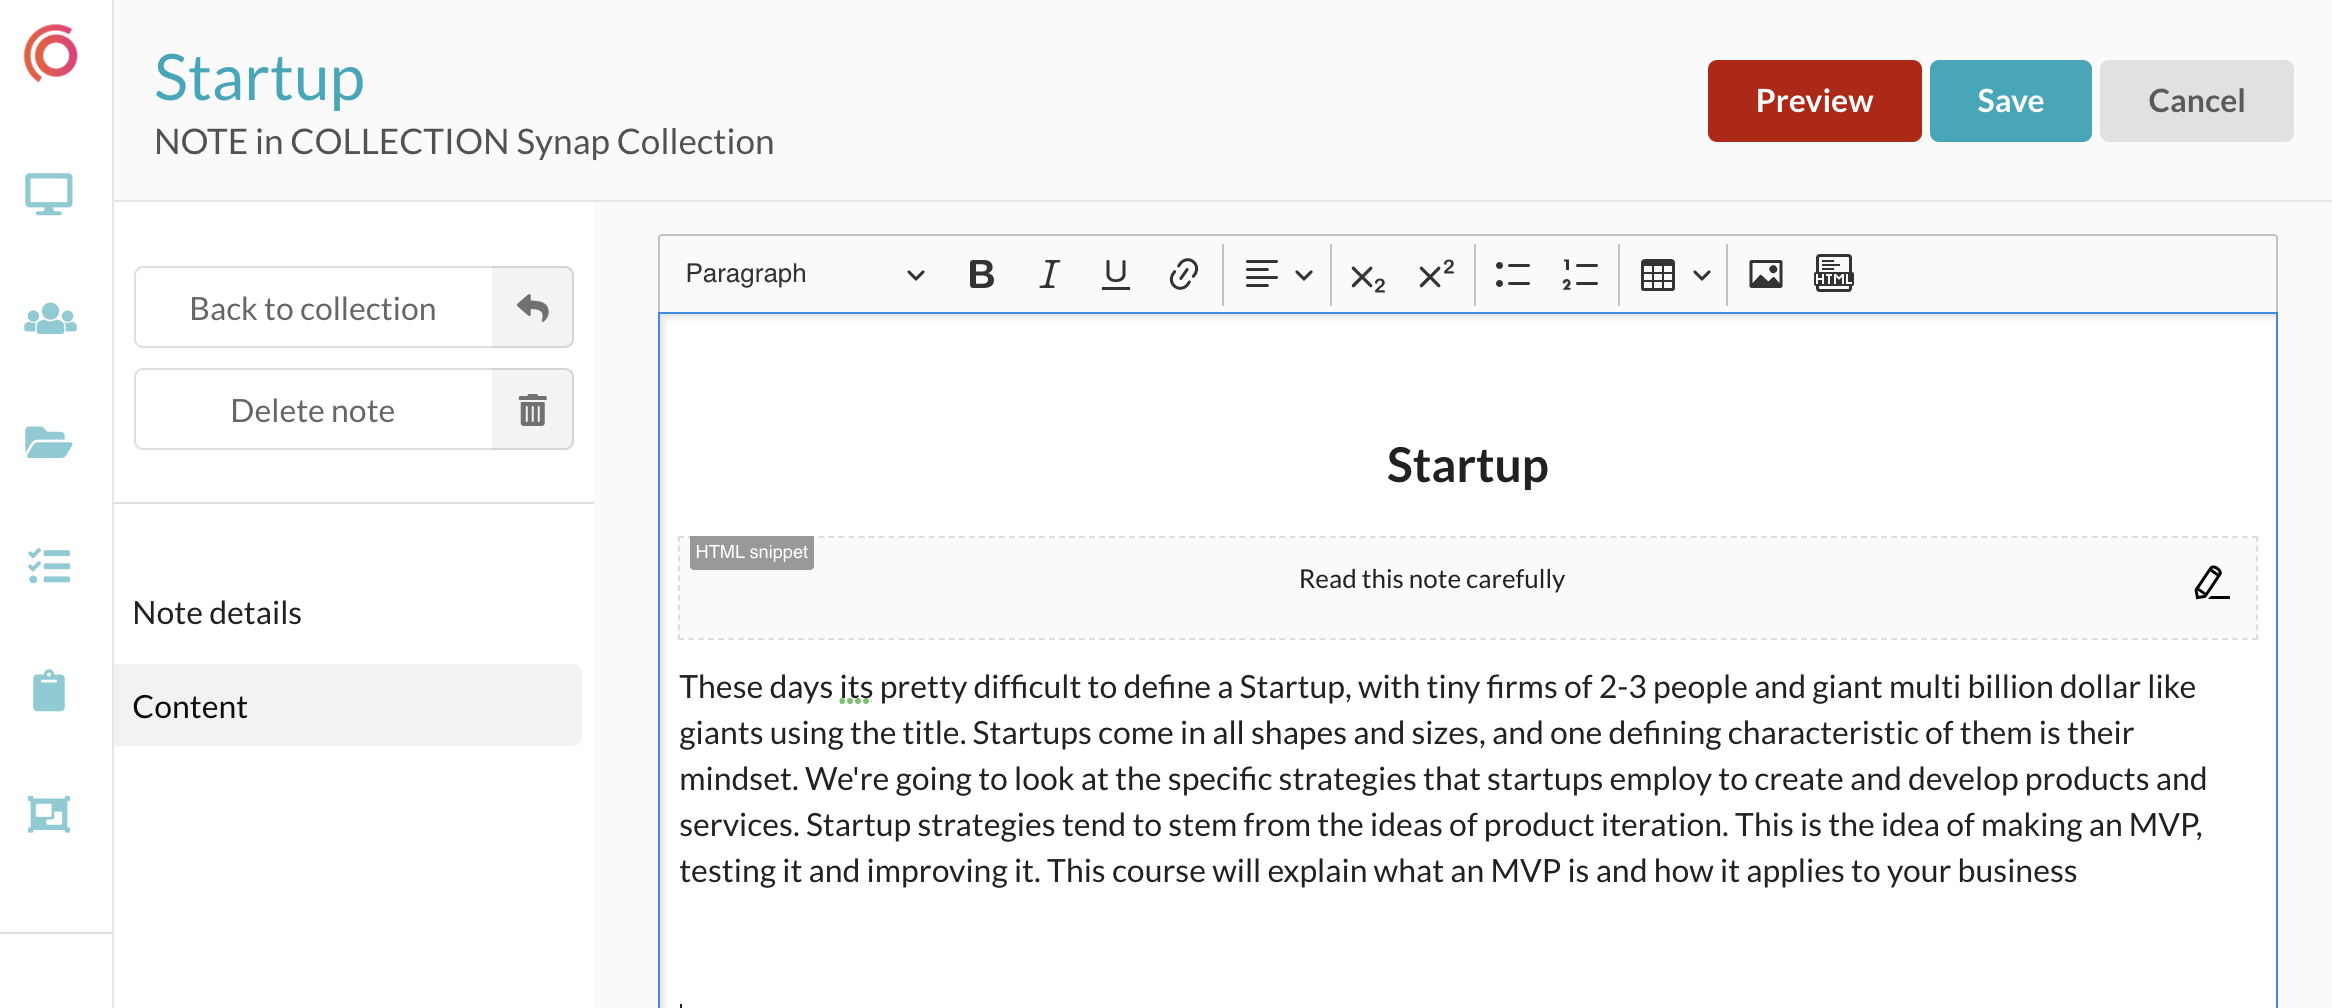This screenshot has height=1008, width=2332.
Task: Toggle underline formatting
Action: pyautogui.click(x=1116, y=274)
